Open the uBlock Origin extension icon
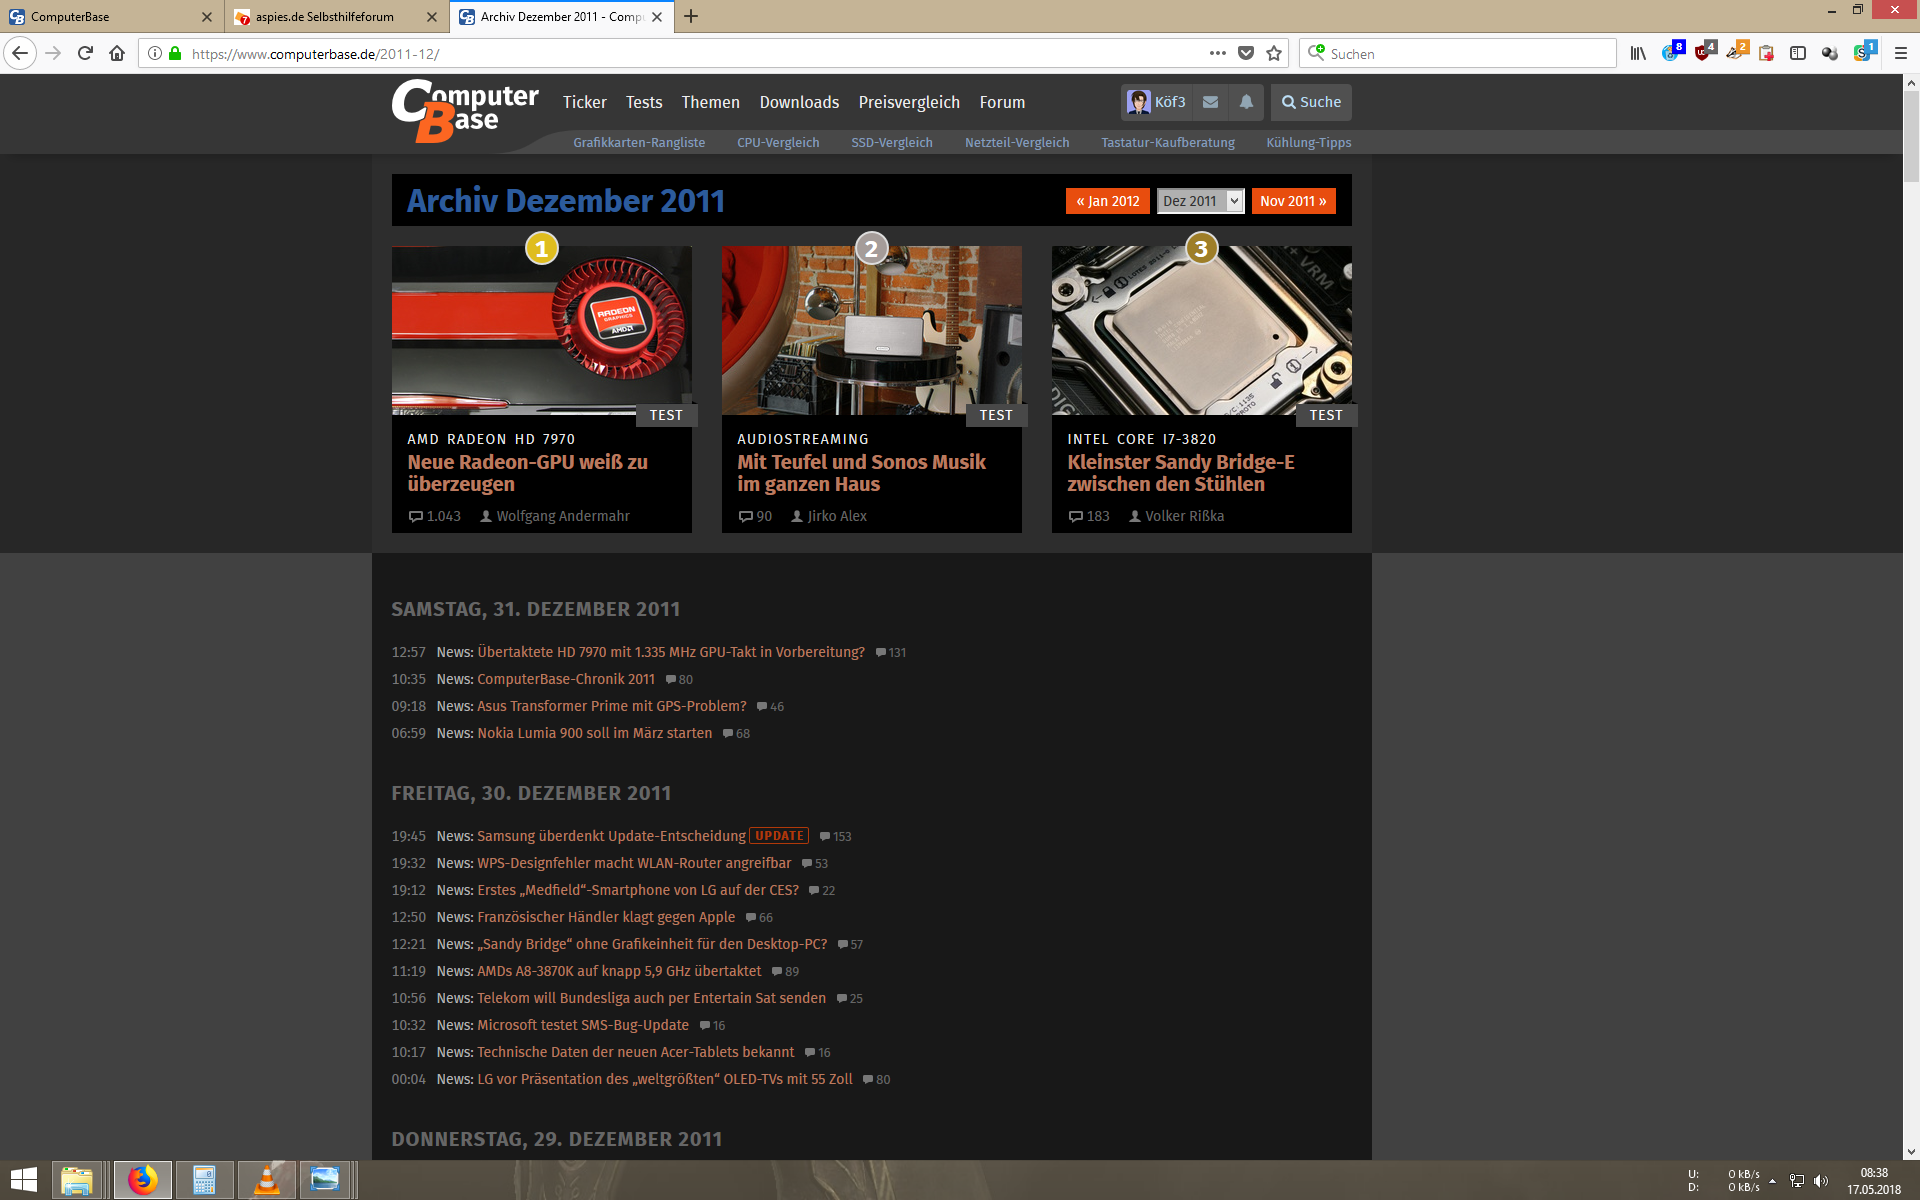 [1703, 53]
